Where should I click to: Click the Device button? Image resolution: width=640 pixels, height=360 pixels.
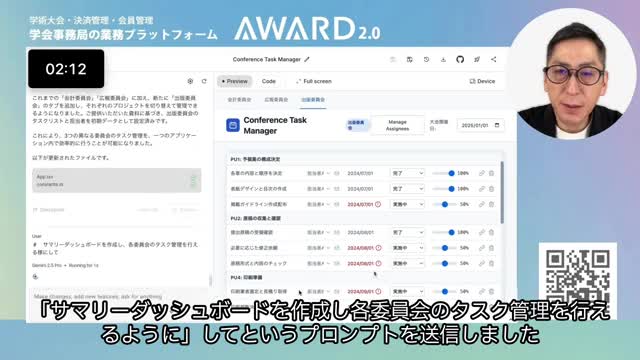[x=482, y=81]
